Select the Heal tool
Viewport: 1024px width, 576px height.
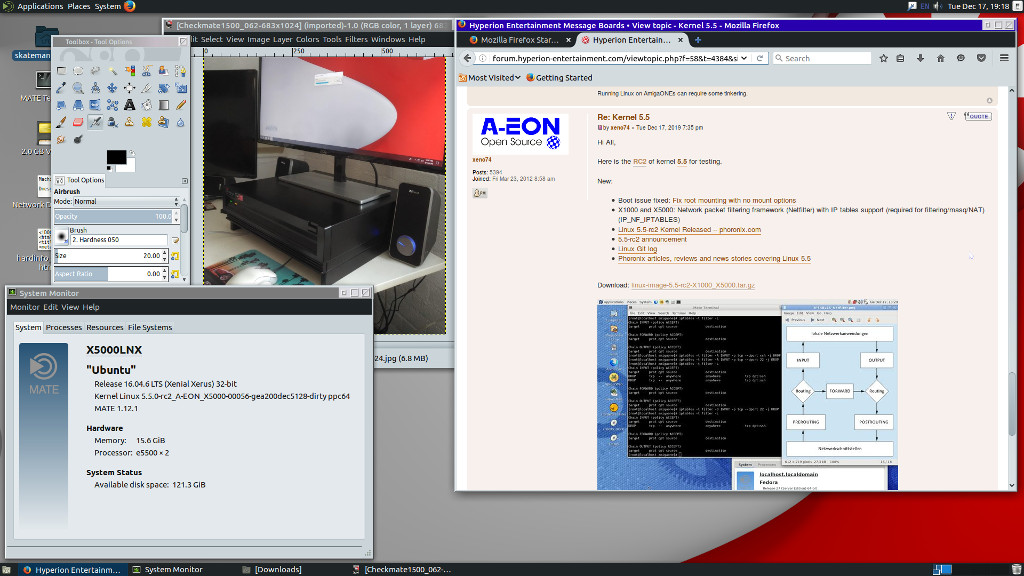[146, 122]
